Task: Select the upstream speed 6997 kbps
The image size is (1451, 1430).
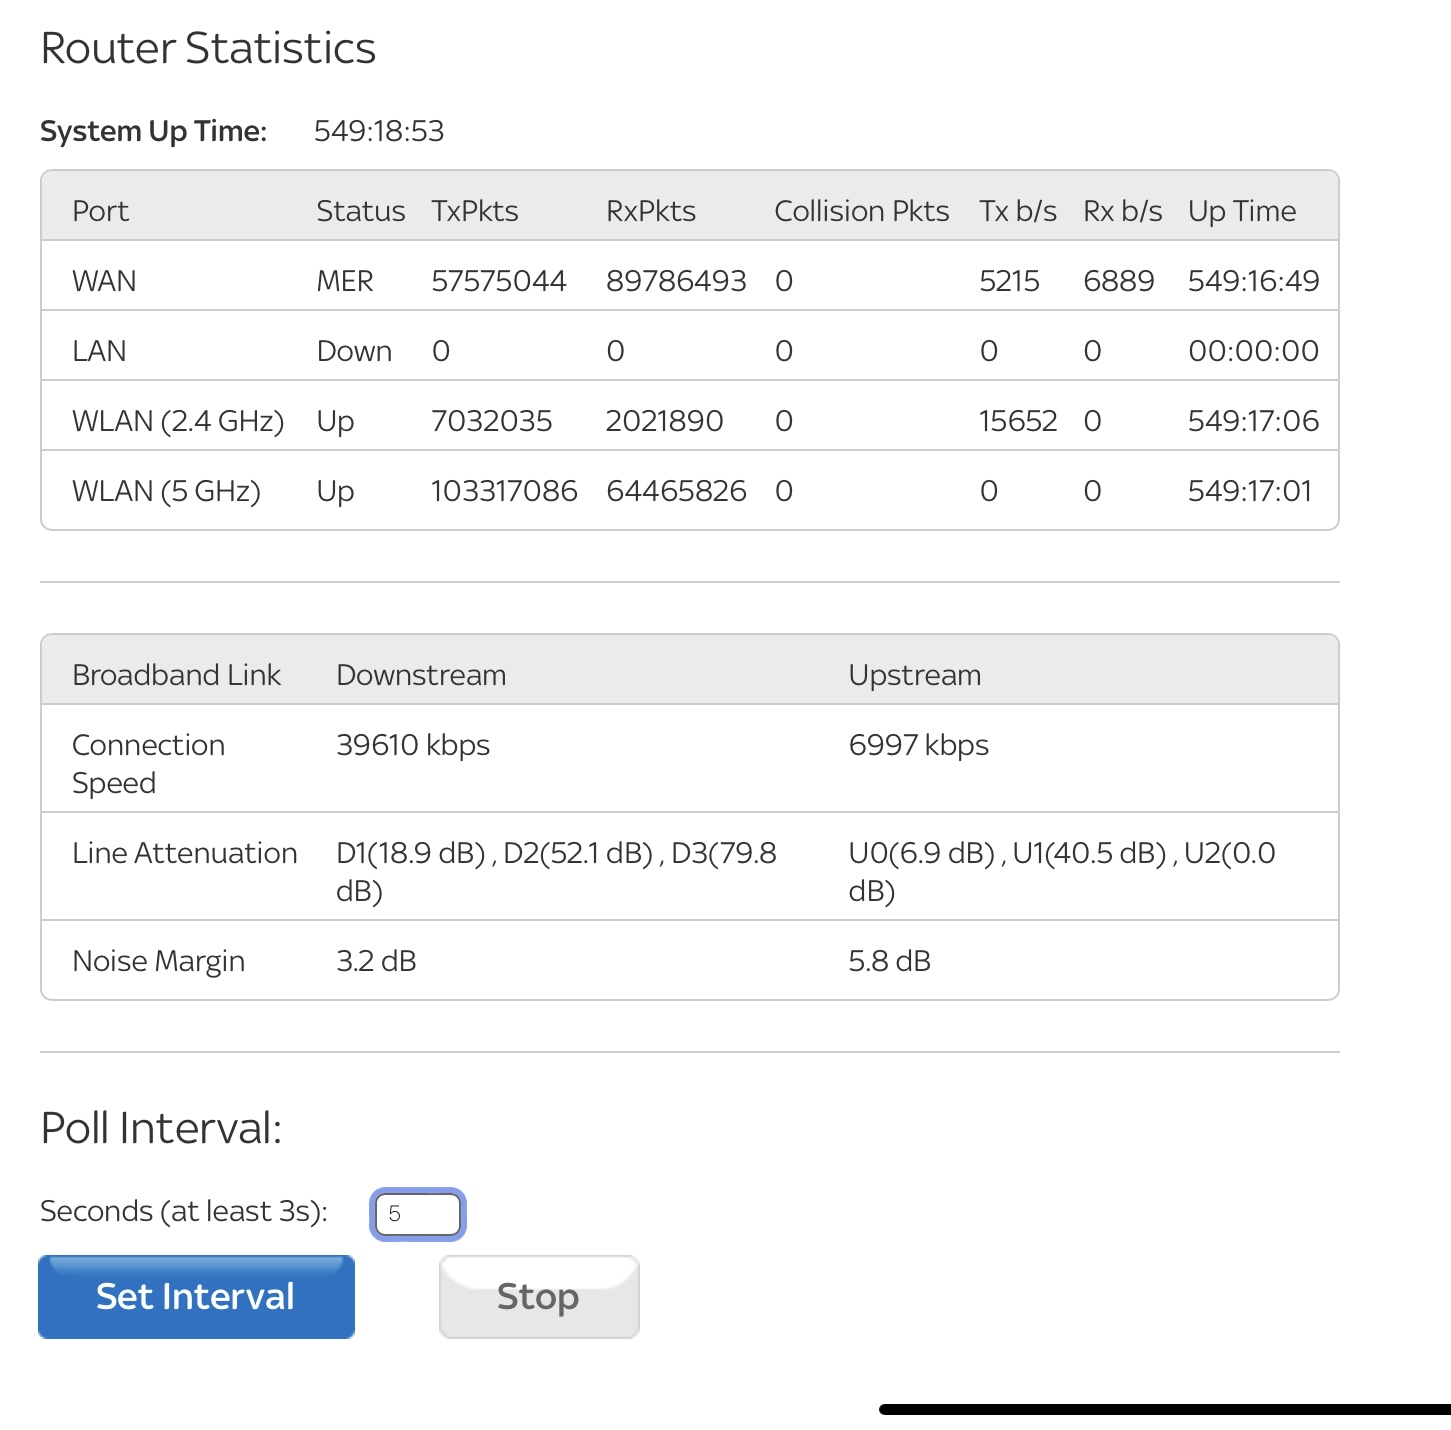Action: 918,745
